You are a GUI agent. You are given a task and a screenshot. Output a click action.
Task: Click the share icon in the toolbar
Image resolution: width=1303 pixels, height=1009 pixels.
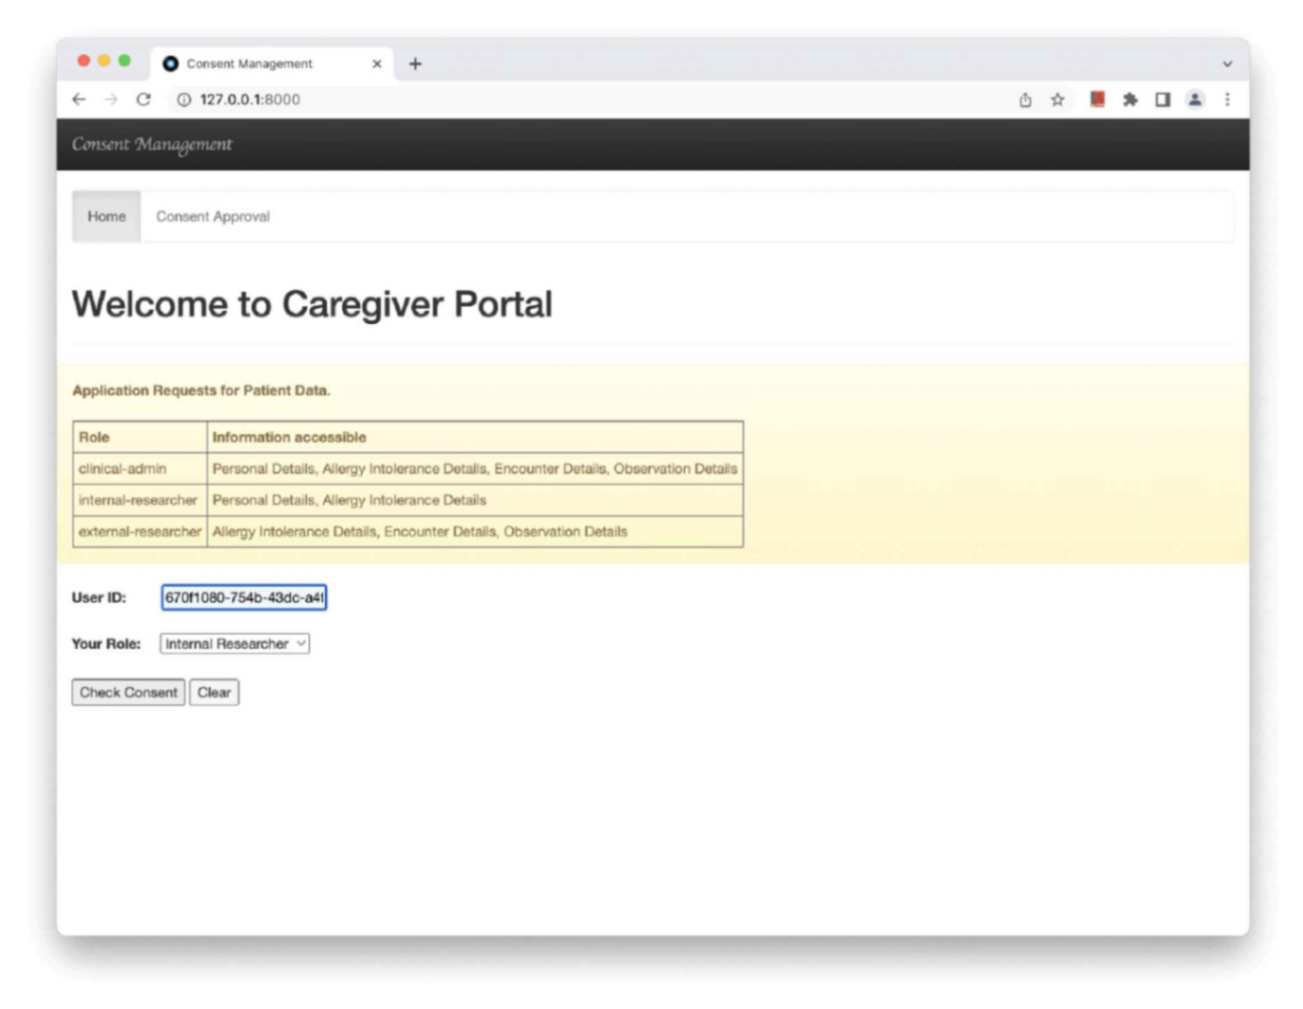1024,99
